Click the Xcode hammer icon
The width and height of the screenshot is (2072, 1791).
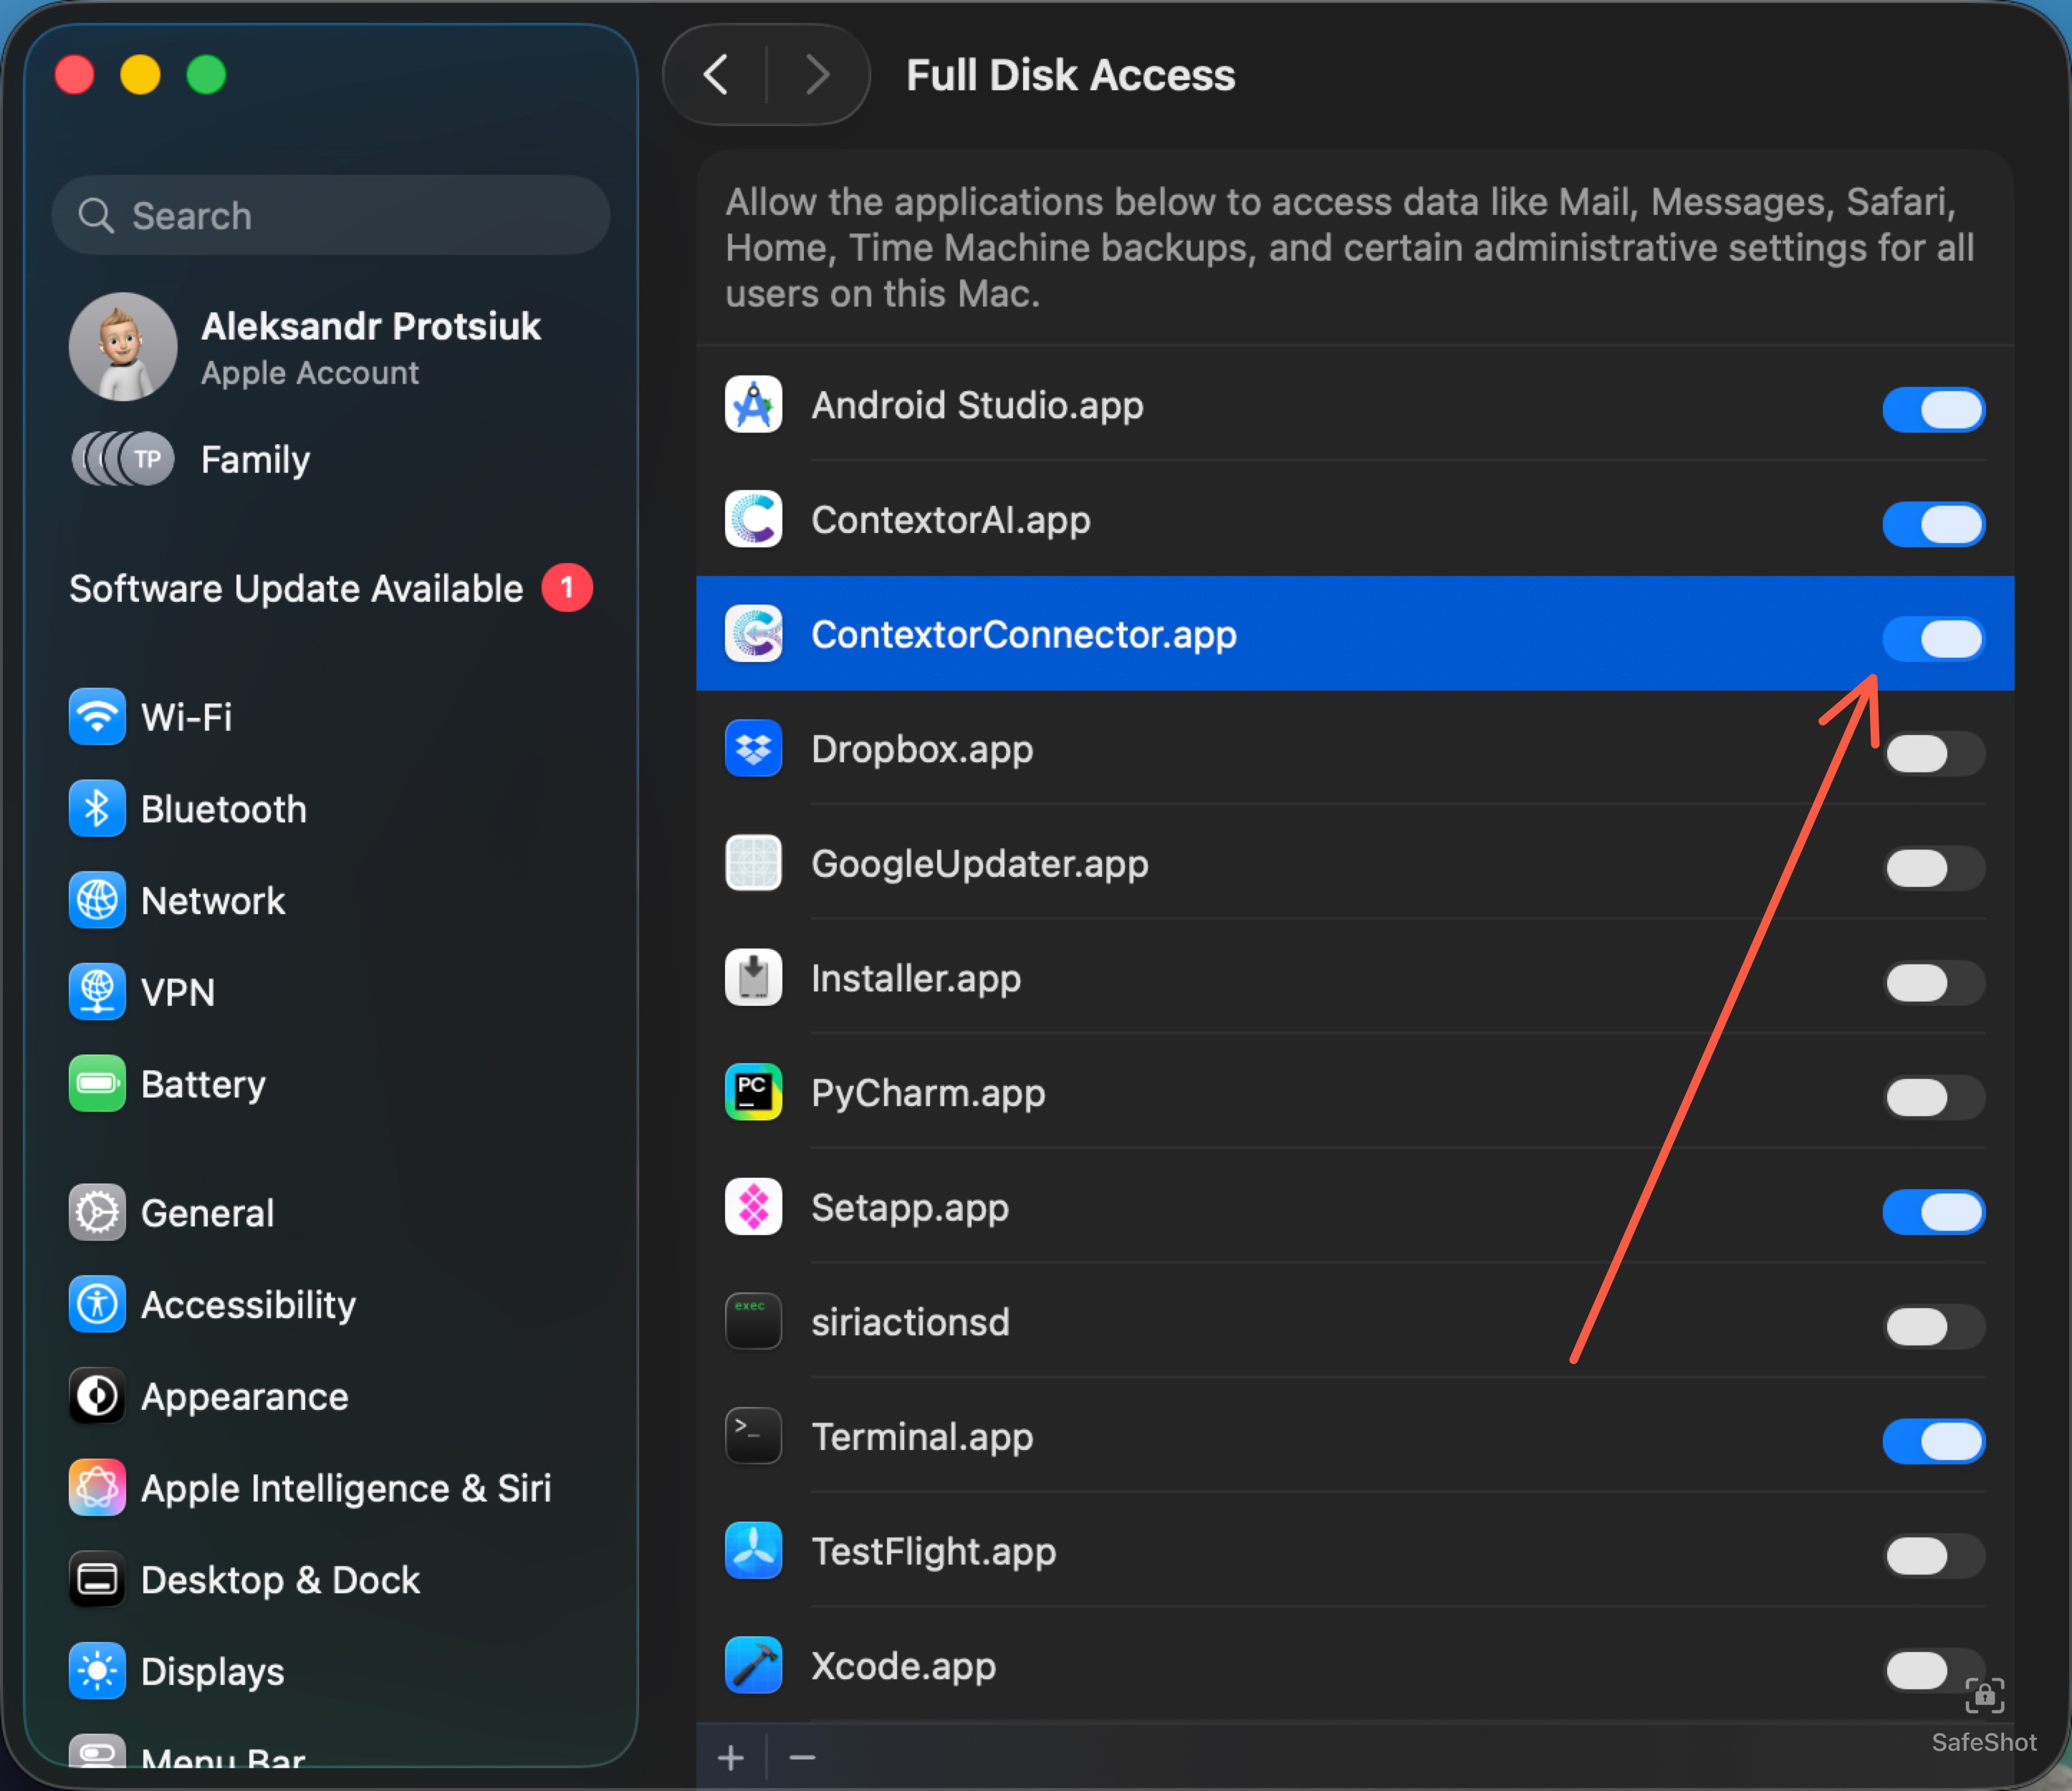pyautogui.click(x=753, y=1665)
